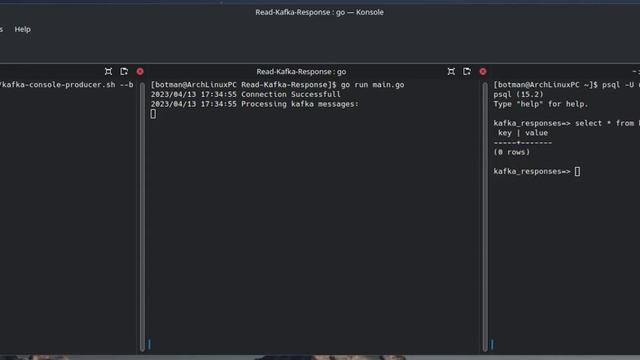Click the Konsole window title bar text
The height and width of the screenshot is (360, 640).
[x=319, y=12]
